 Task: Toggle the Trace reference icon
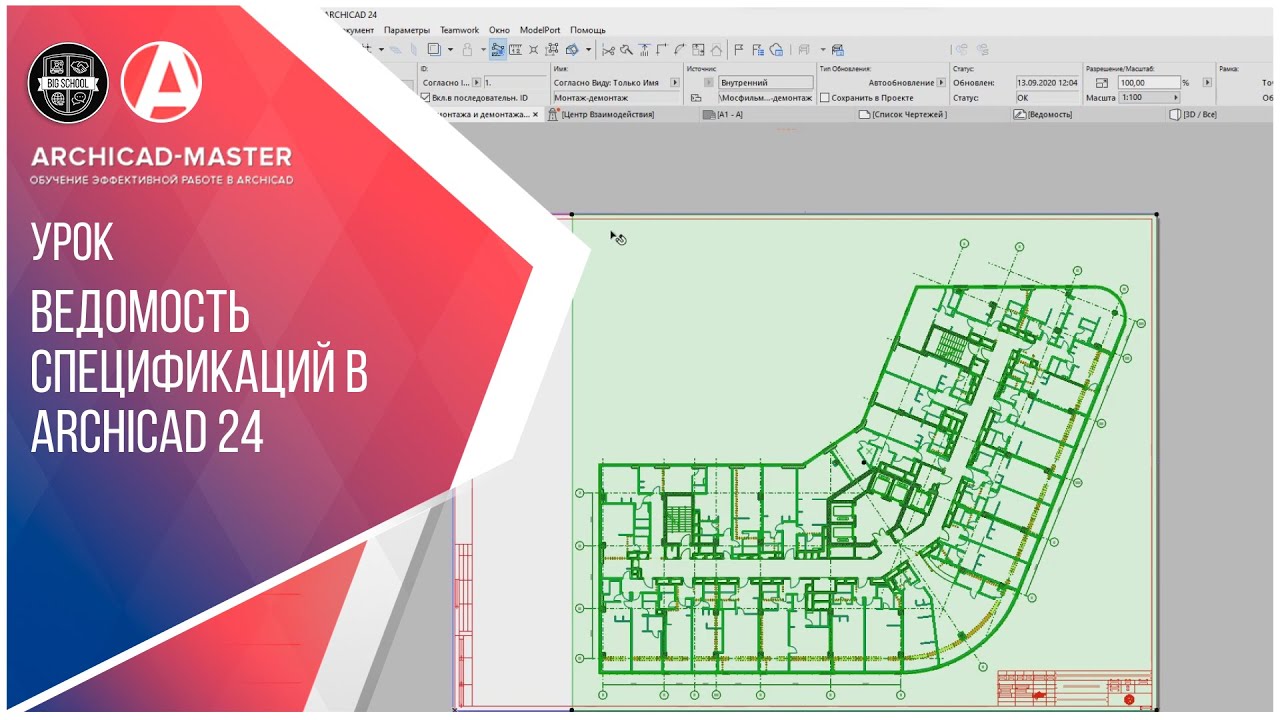pyautogui.click(x=433, y=50)
